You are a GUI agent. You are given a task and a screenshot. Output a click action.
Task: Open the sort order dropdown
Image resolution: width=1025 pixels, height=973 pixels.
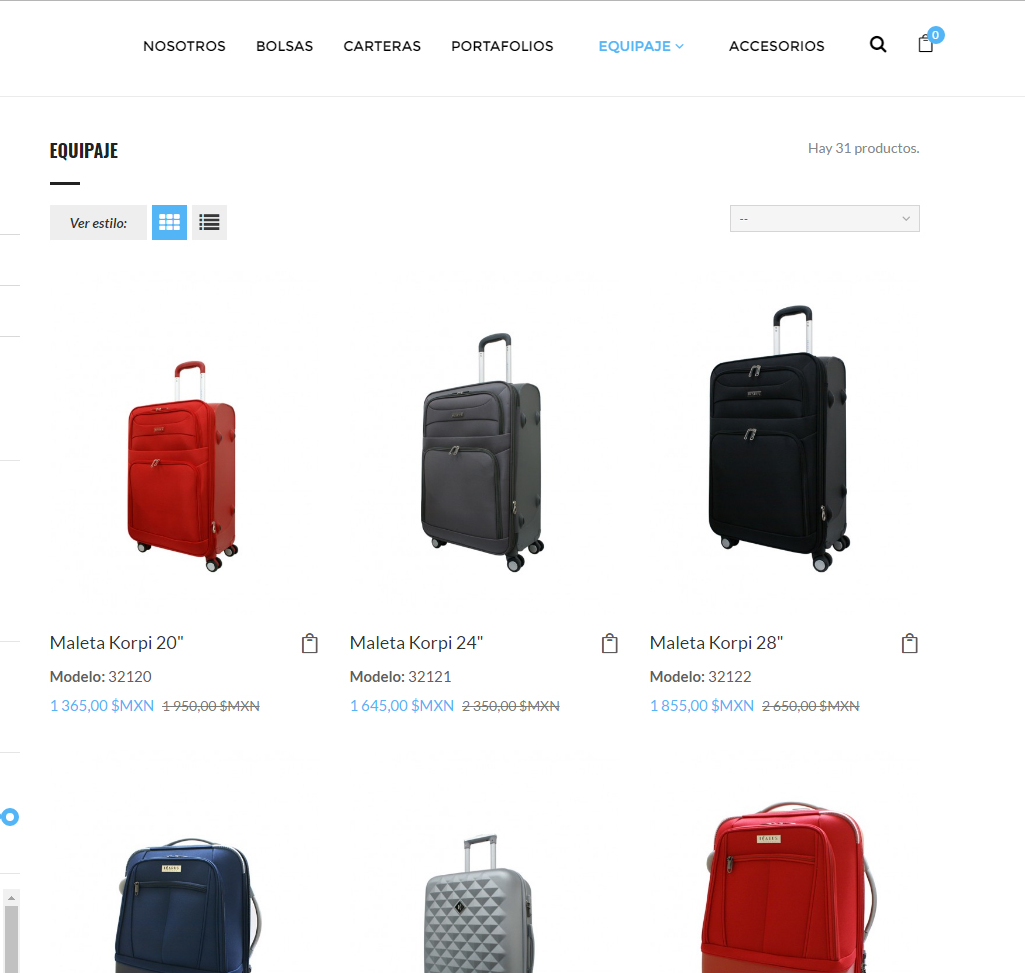point(824,218)
